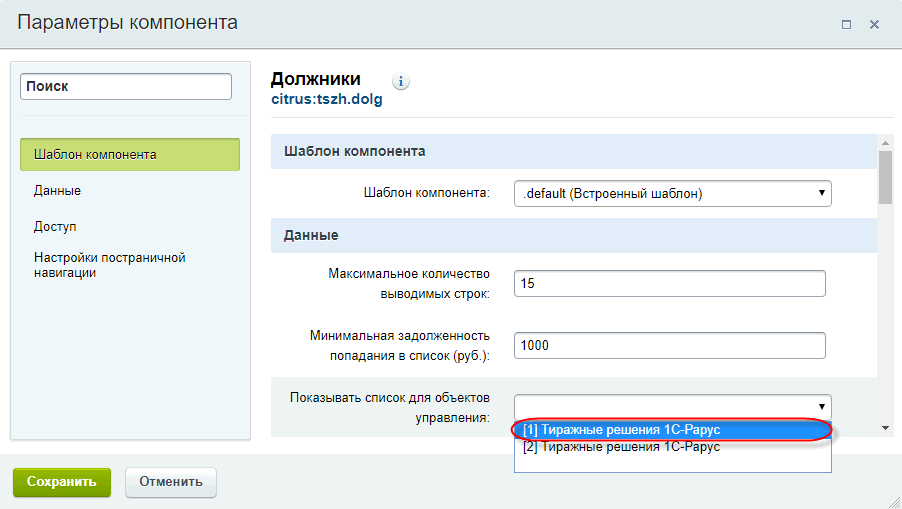Click the Поиск search field
The width and height of the screenshot is (902, 509).
[x=126, y=86]
